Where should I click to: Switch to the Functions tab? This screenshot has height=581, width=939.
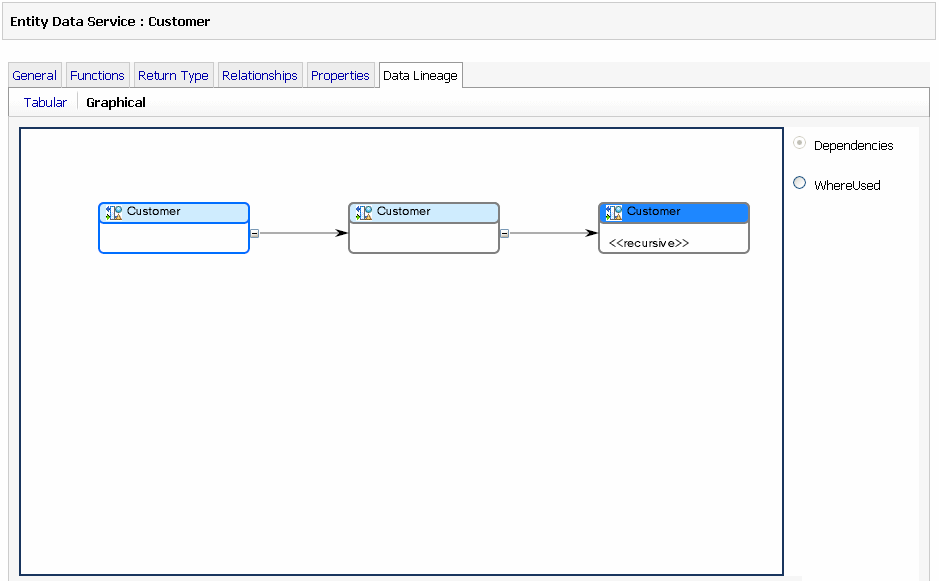[x=97, y=75]
